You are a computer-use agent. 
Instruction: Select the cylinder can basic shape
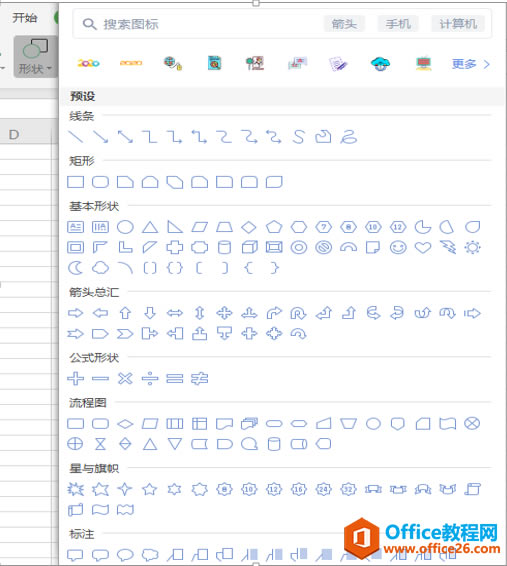(224, 248)
